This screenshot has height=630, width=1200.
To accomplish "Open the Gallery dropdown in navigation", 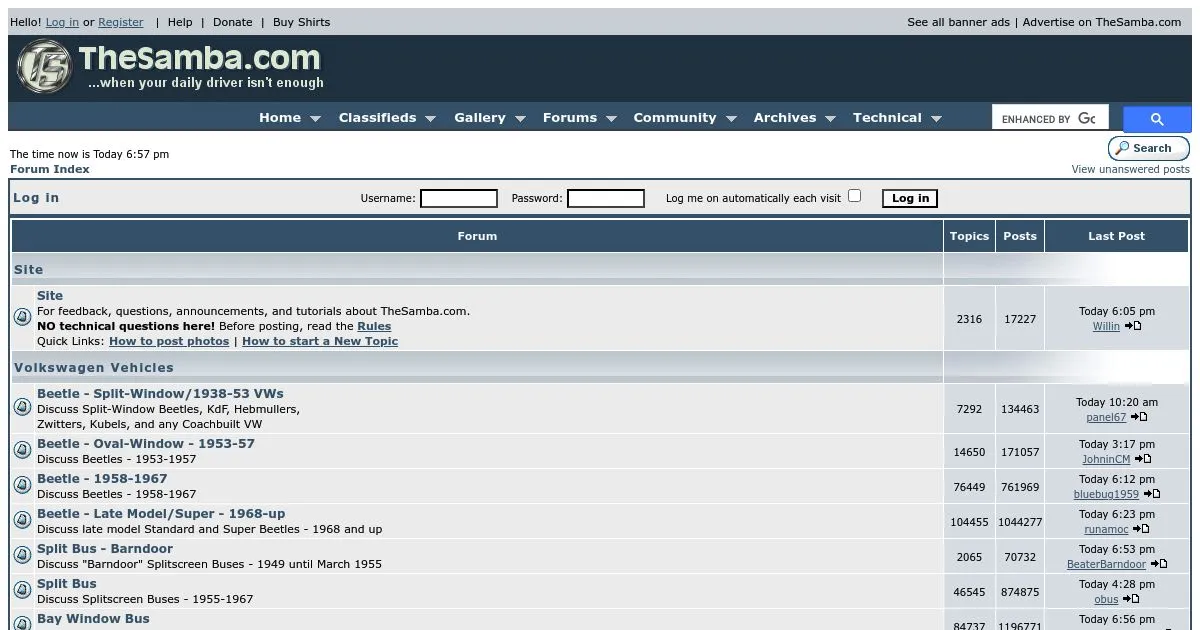I will click(489, 118).
